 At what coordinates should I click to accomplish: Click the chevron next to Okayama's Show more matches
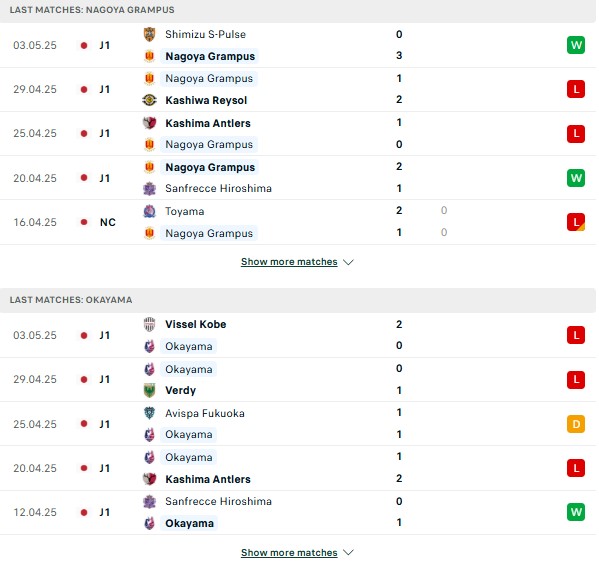[348, 552]
